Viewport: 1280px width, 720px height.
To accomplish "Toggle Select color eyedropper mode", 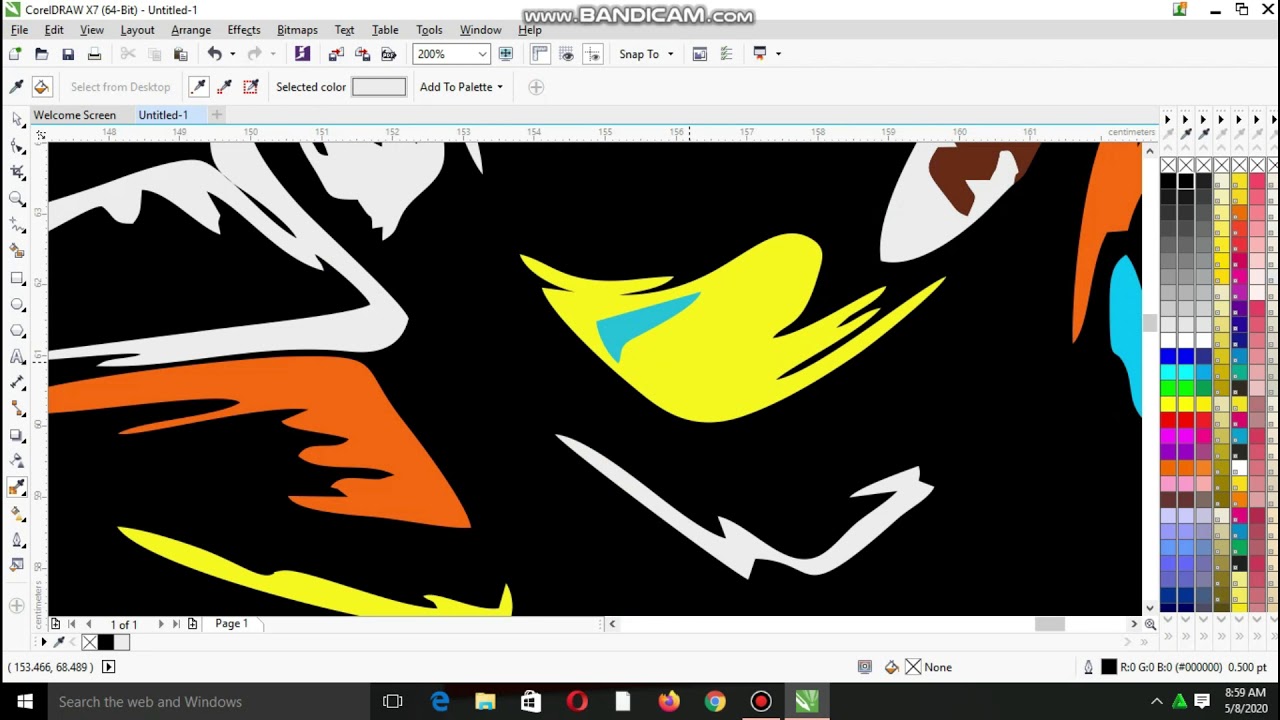I will (x=16, y=87).
